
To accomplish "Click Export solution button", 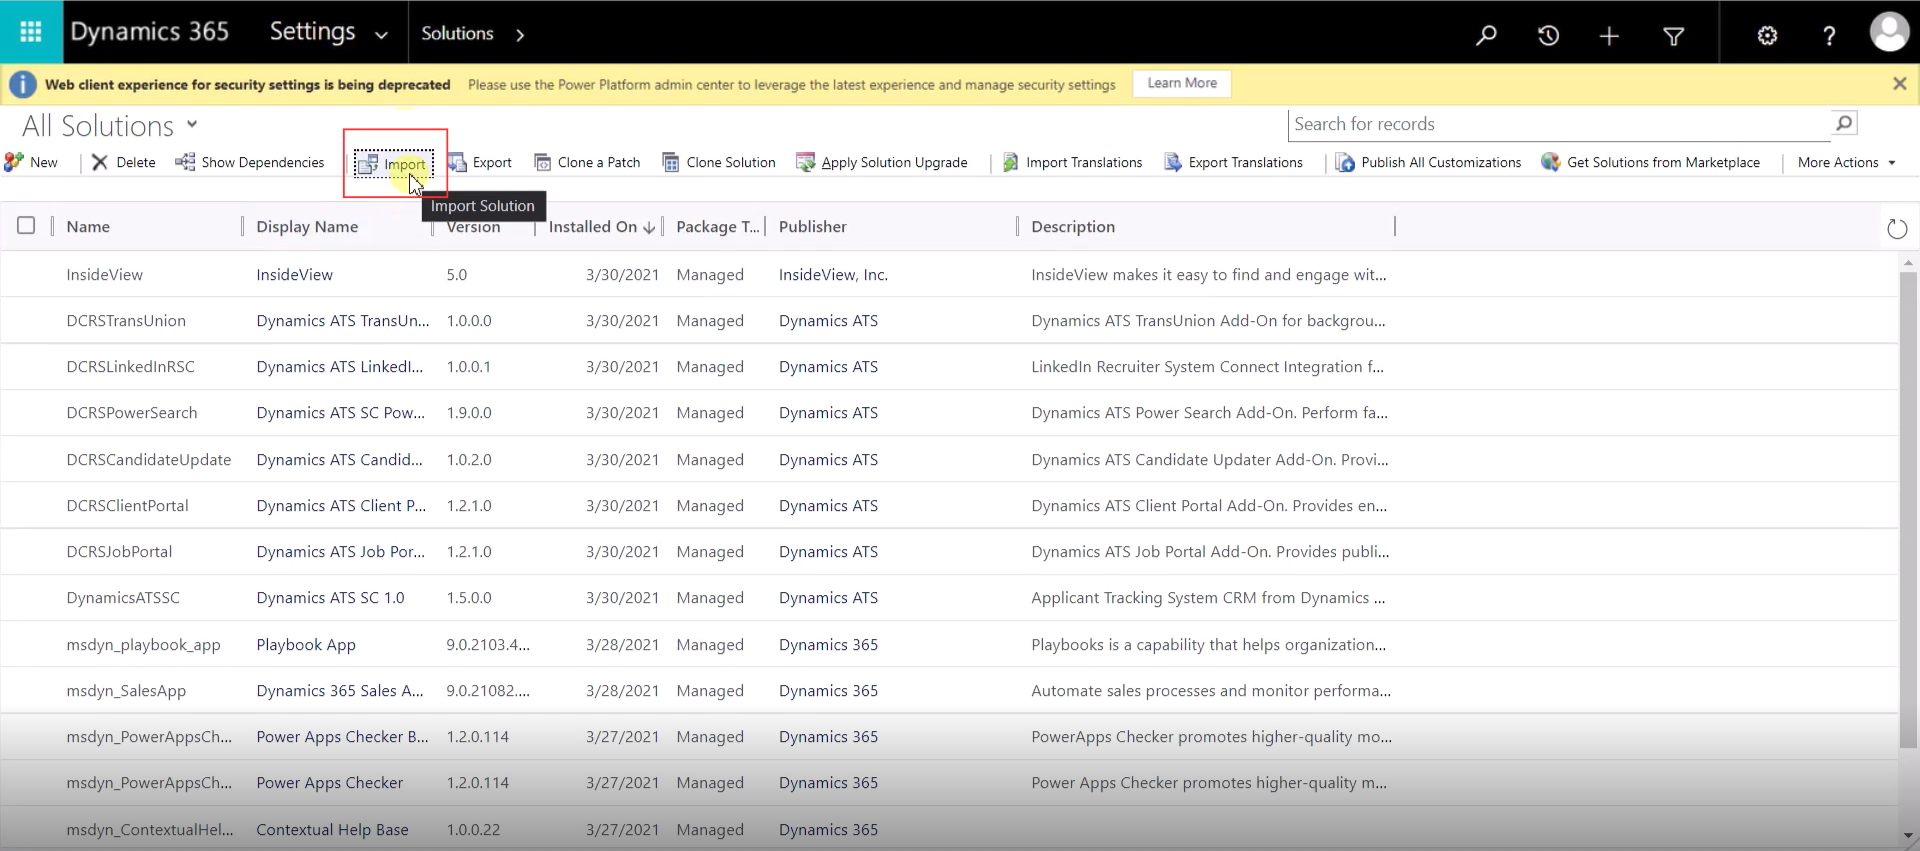I will [x=480, y=162].
